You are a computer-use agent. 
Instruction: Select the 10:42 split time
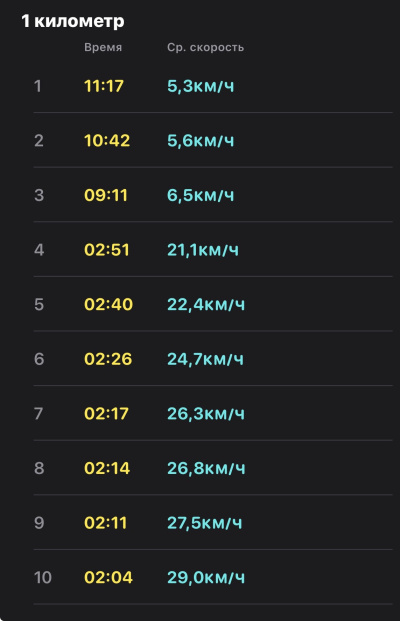point(107,141)
